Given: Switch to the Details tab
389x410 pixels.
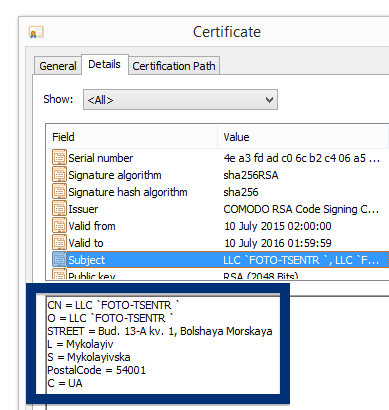Looking at the screenshot, I should pos(105,64).
